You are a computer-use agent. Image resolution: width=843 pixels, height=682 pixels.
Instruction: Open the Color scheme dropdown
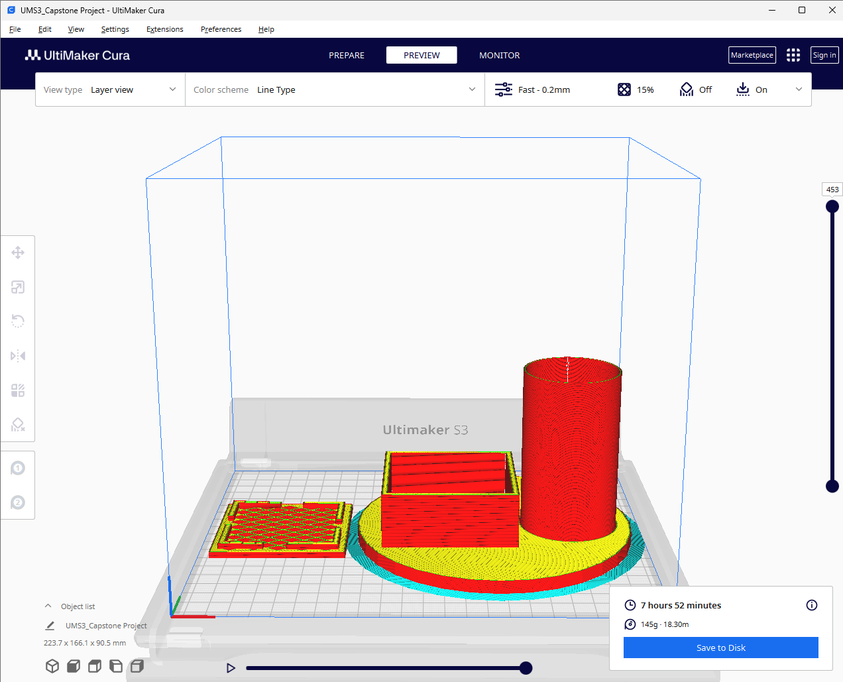tap(335, 90)
